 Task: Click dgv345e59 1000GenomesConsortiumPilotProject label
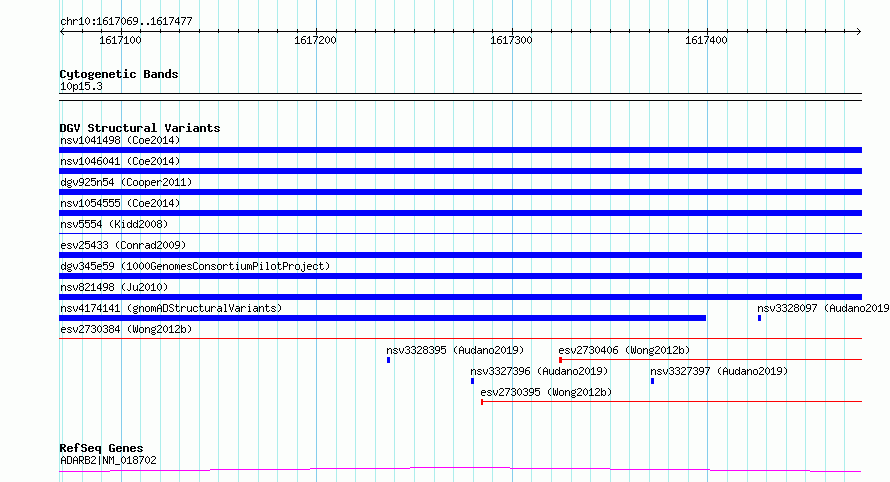195,266
